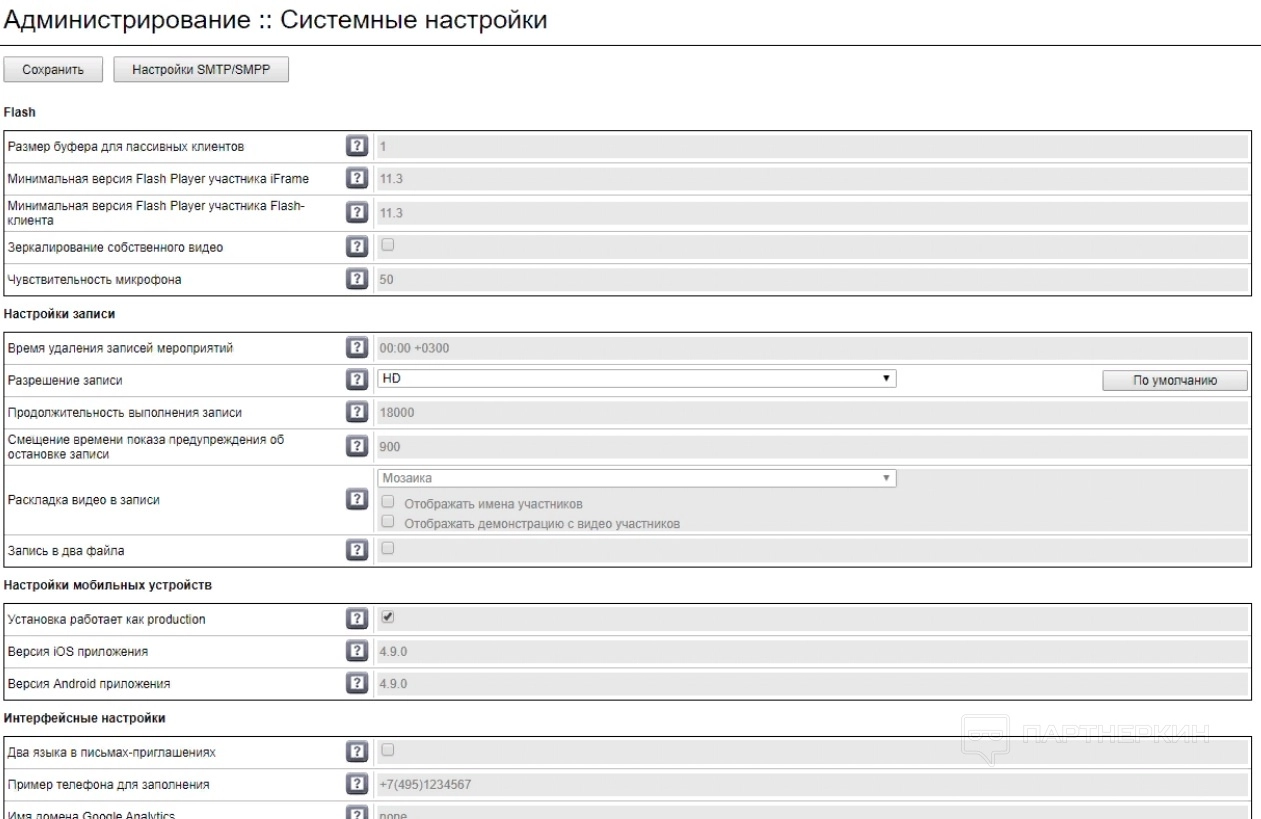This screenshot has width=1261, height=819.
Task: Open the Разрешение записи HD dropdown
Action: pos(637,379)
